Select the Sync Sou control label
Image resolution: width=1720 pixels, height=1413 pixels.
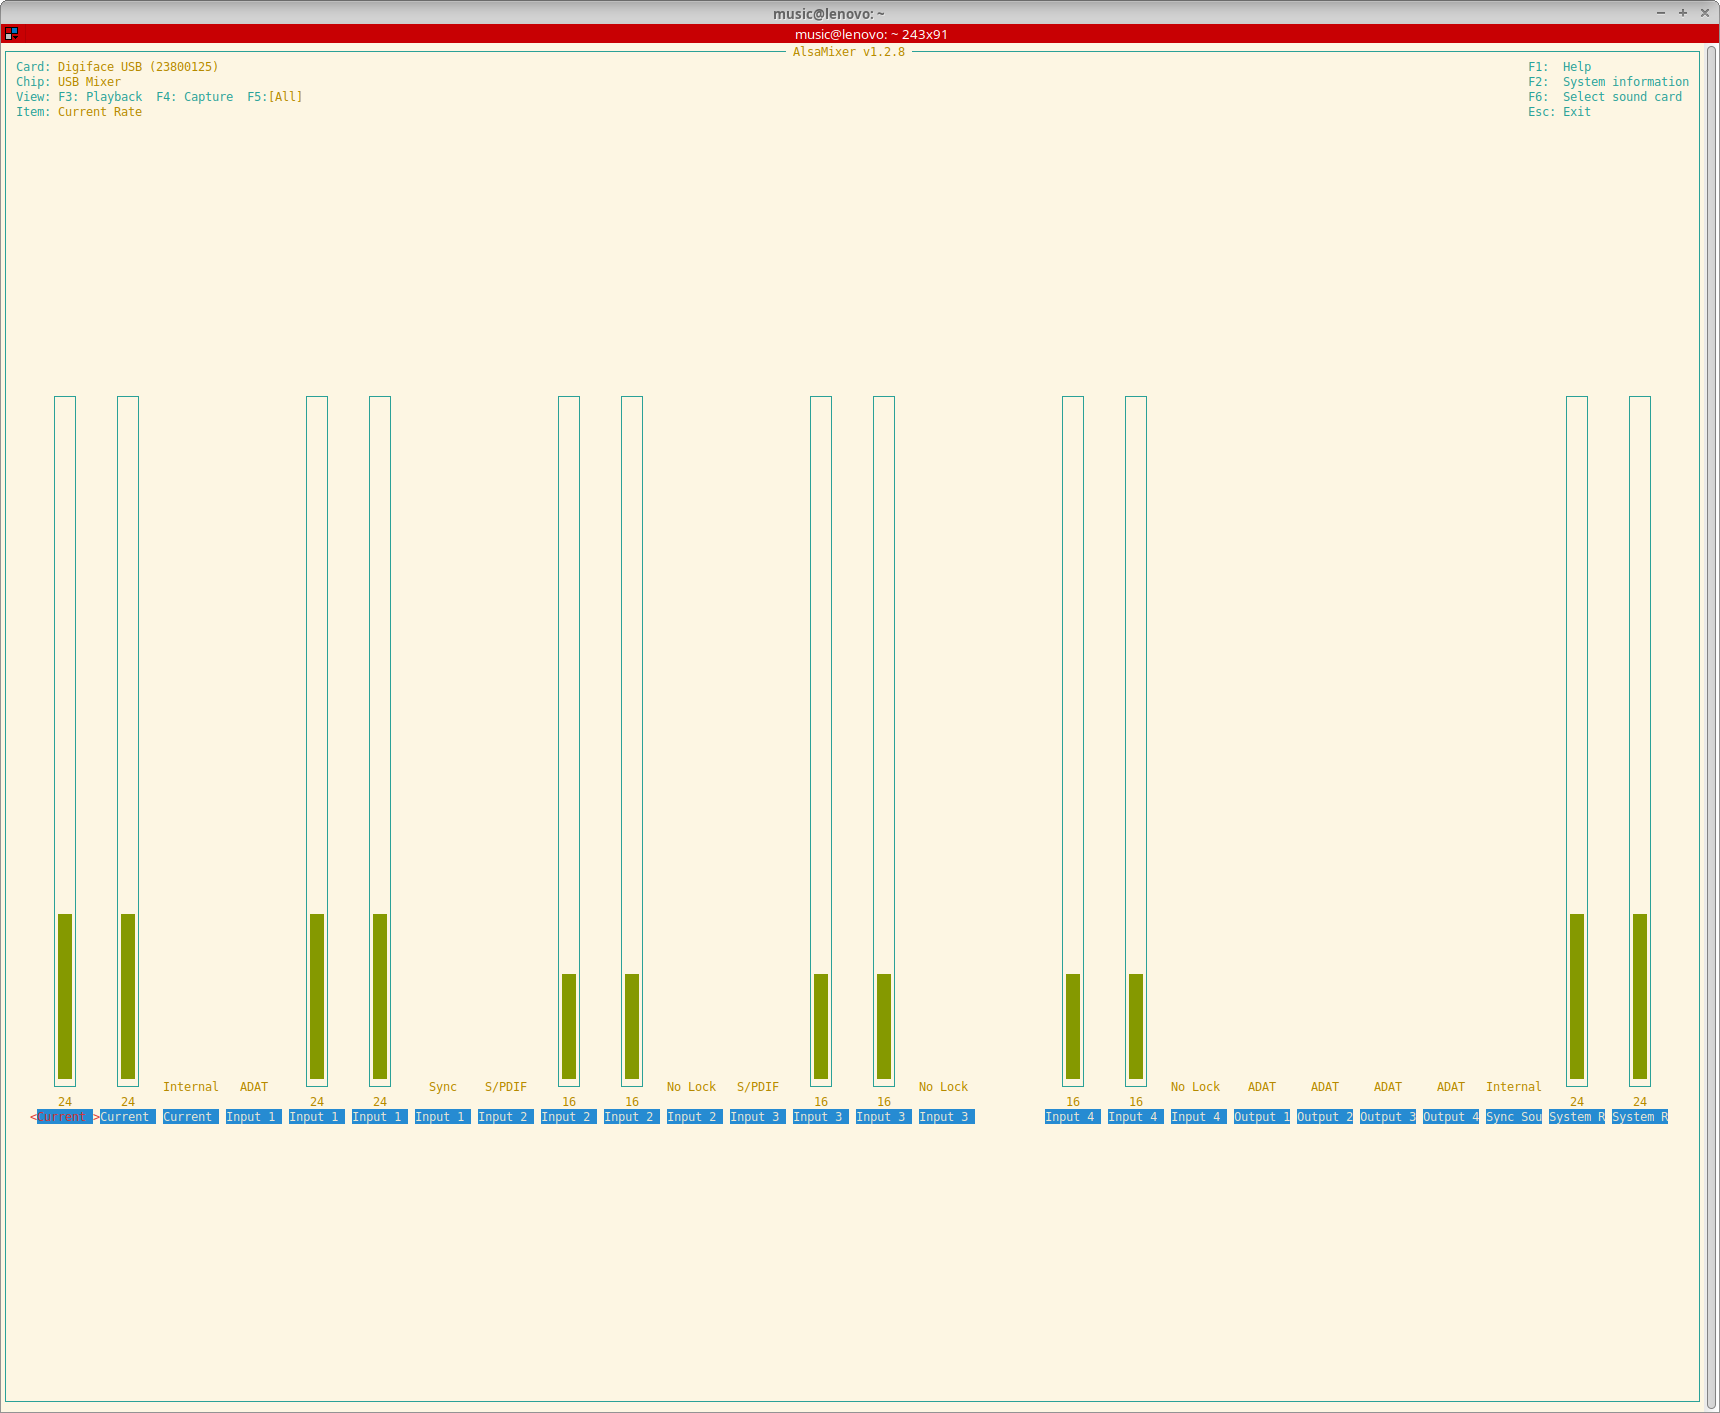(1513, 1117)
